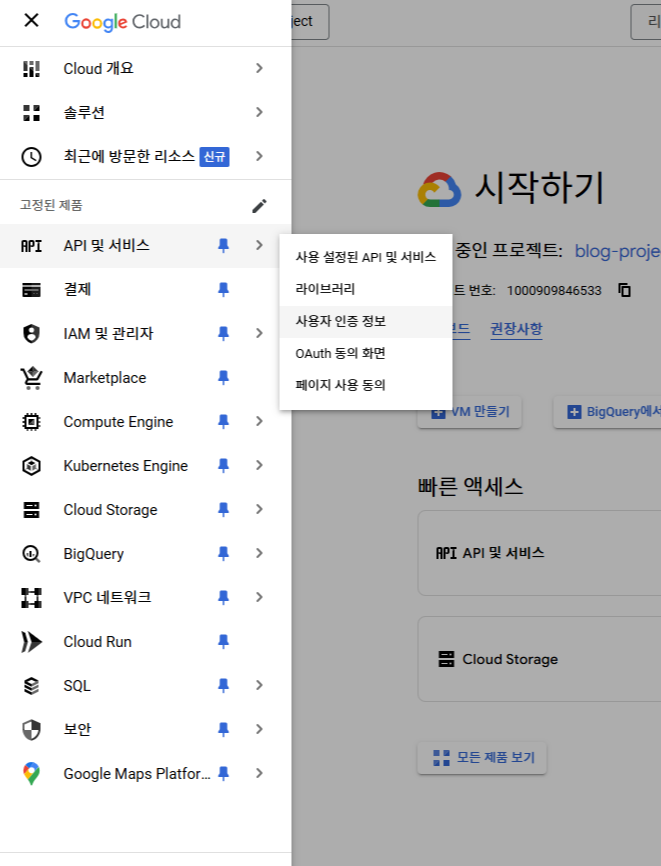Open the blog-project link
This screenshot has width=661, height=866.
tap(617, 251)
